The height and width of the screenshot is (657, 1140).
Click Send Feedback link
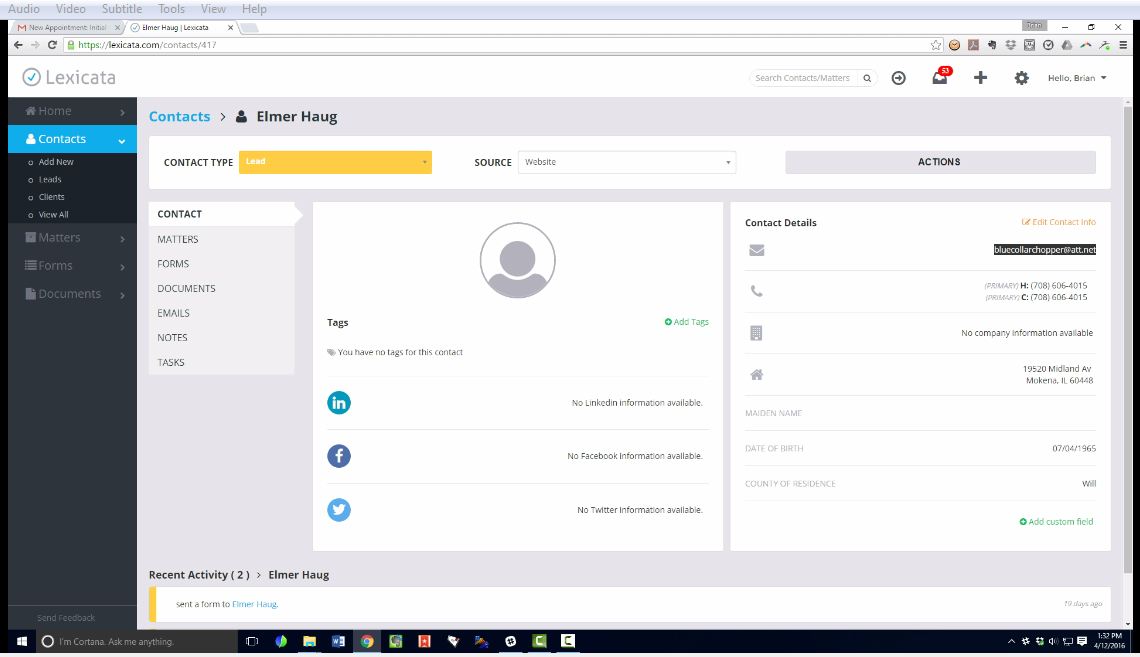coord(66,618)
